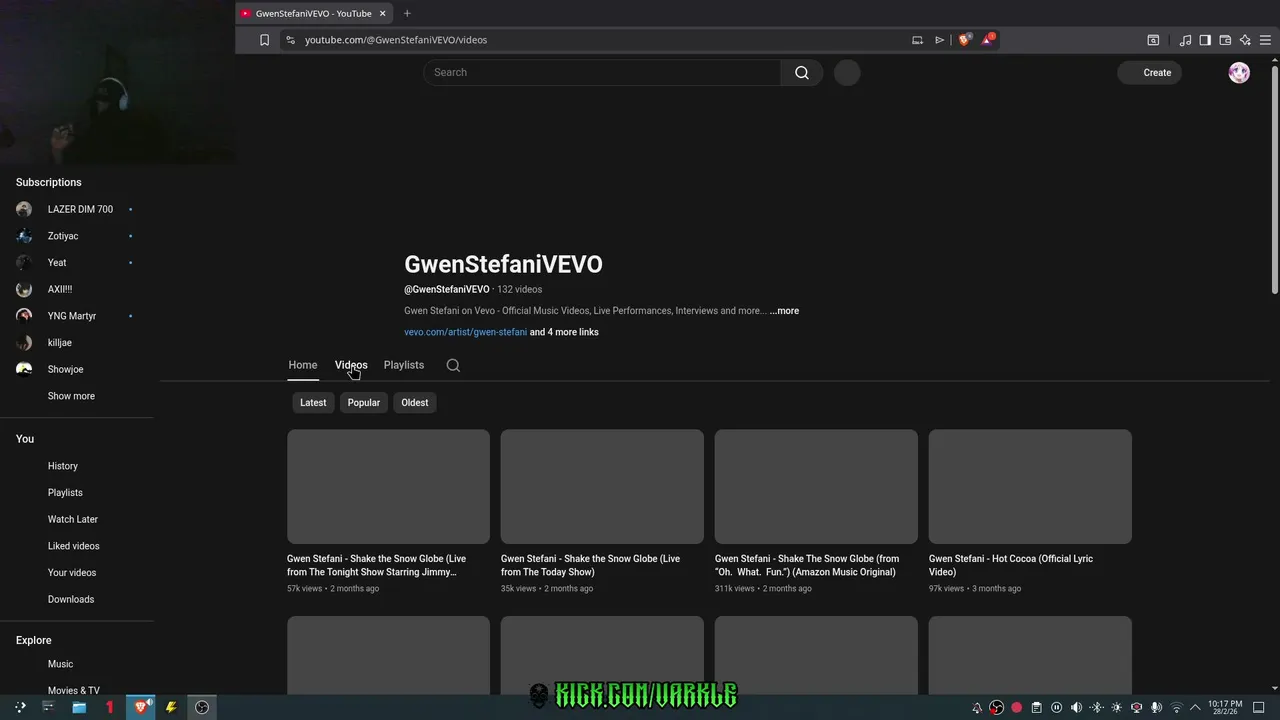Image resolution: width=1280 pixels, height=720 pixels.
Task: Open the Hot Cocoa (Official Lyric Video) thumbnail
Action: tap(1030, 487)
